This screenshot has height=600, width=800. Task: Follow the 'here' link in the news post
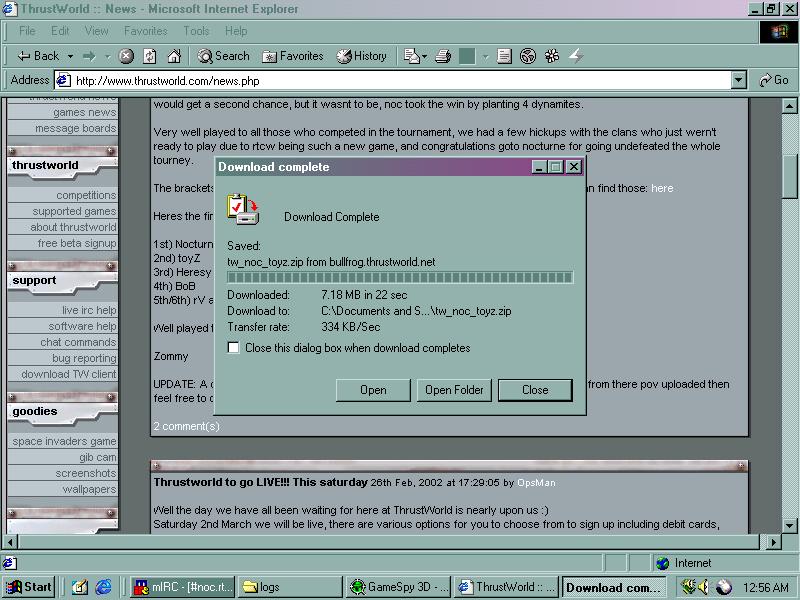[662, 188]
